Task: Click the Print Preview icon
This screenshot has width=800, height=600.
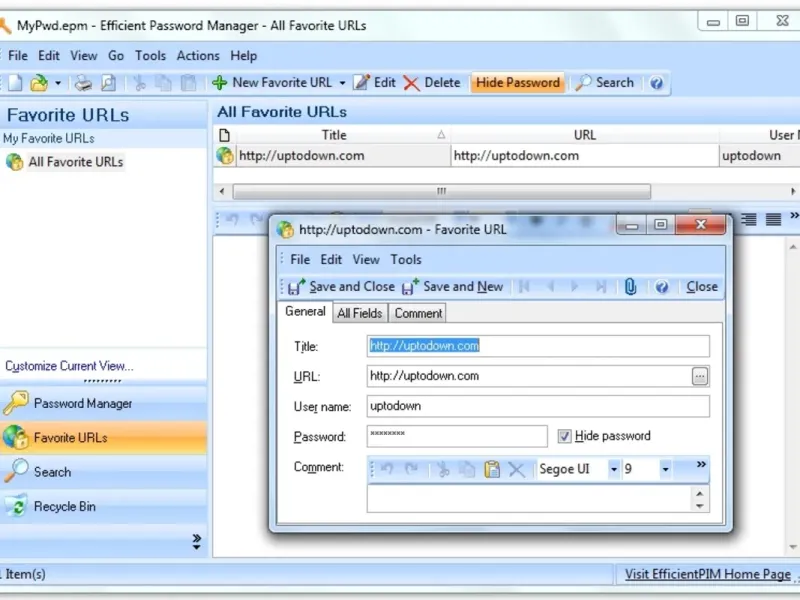Action: tap(108, 83)
